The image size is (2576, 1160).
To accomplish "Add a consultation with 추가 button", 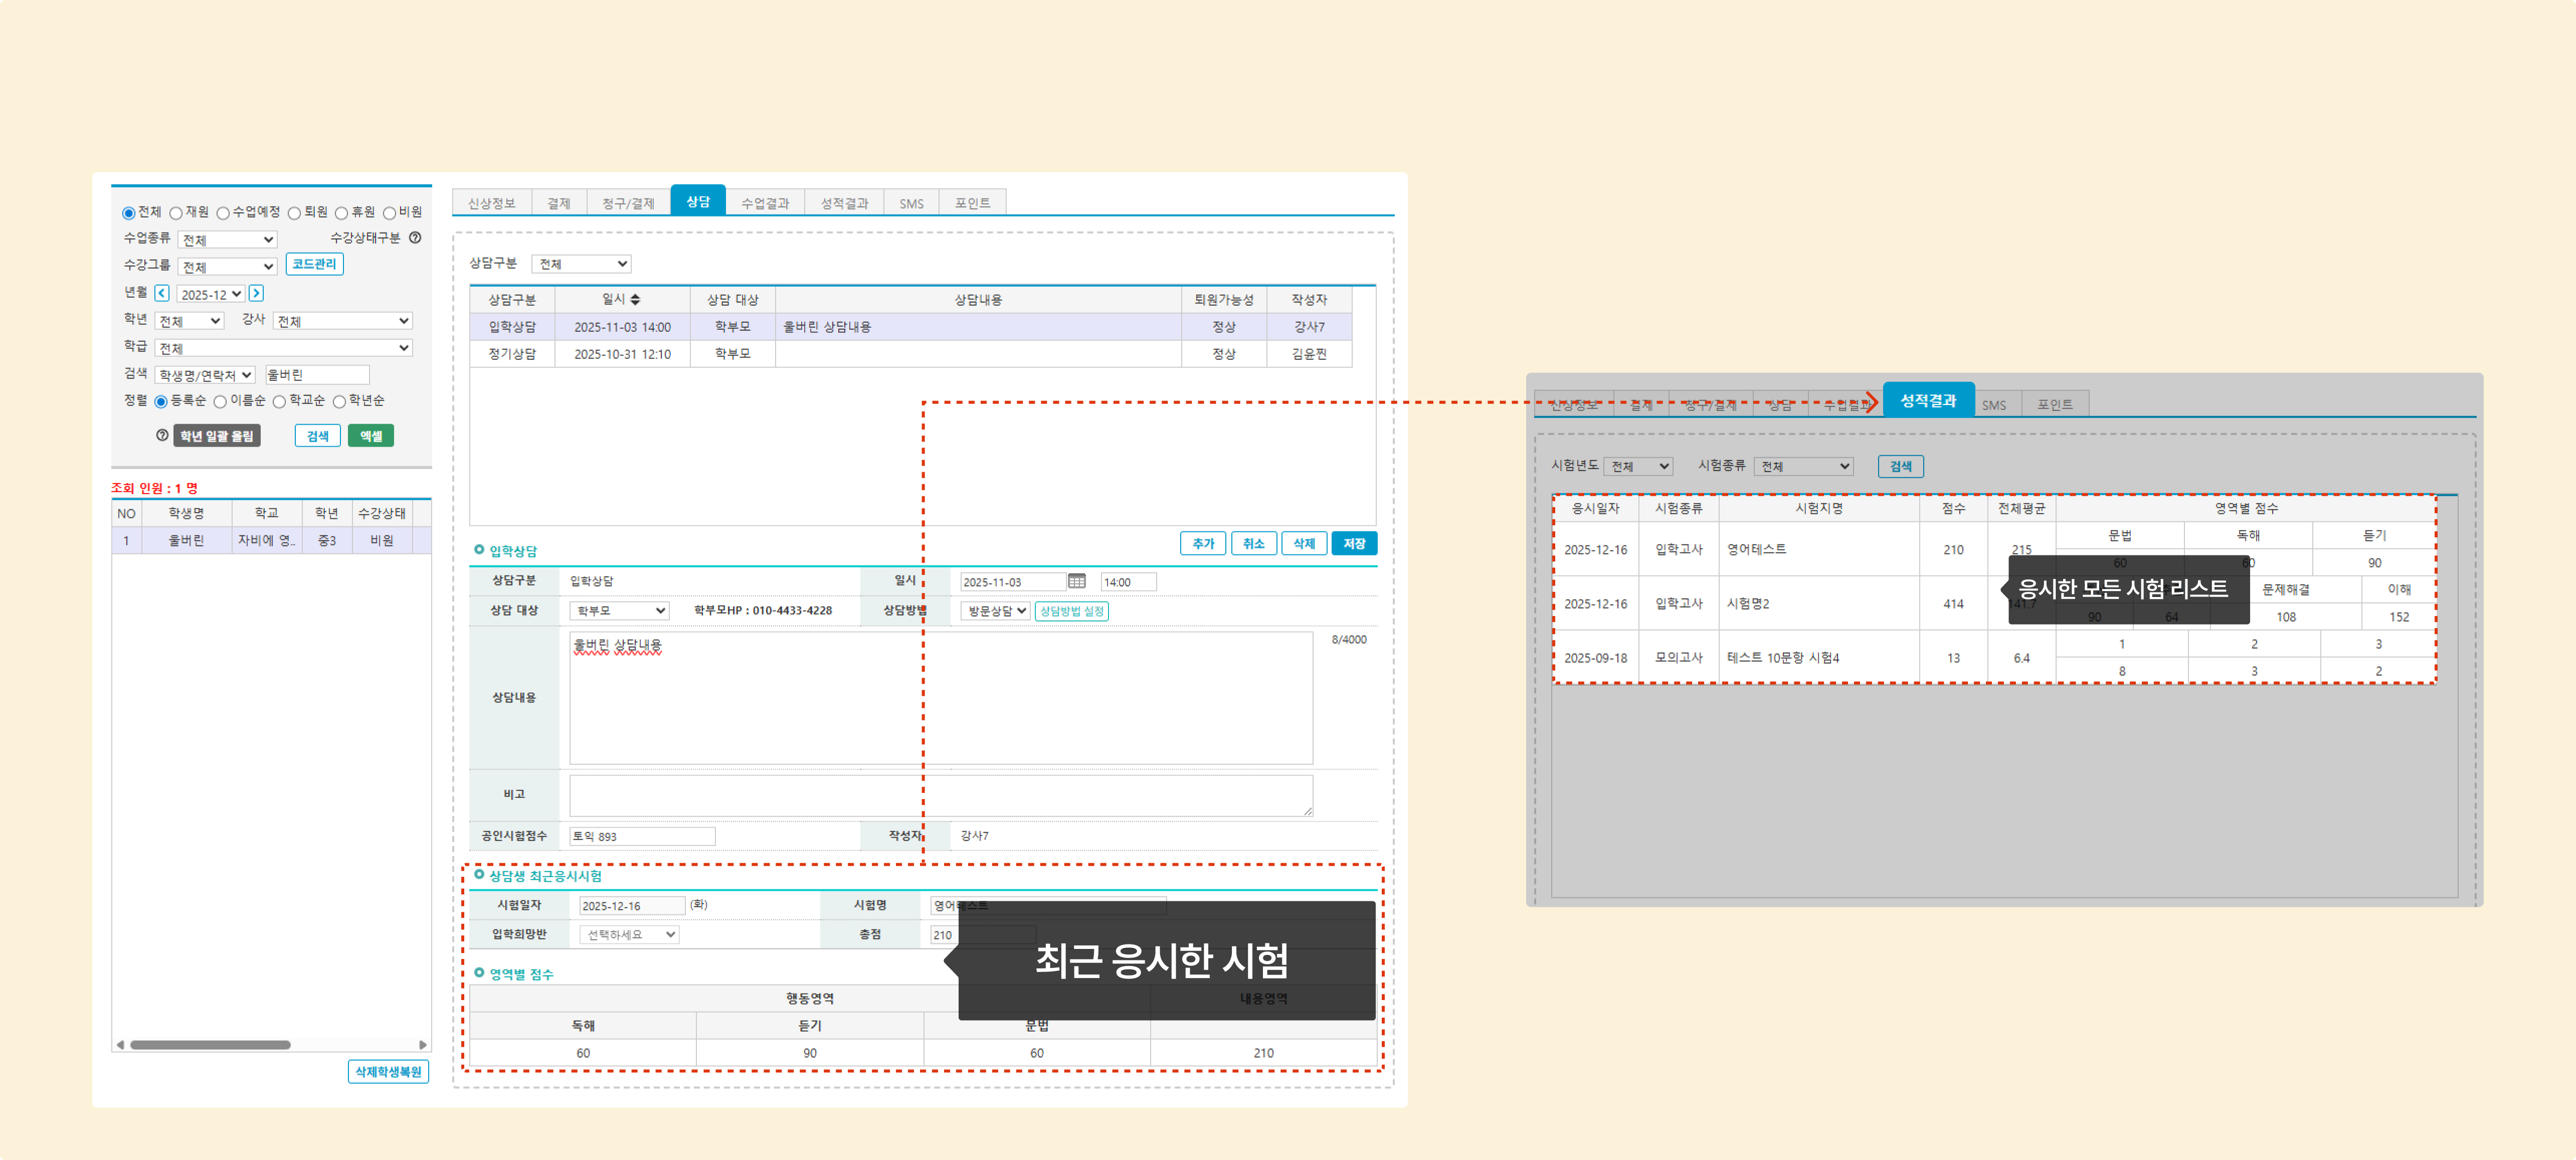I will [x=1203, y=543].
